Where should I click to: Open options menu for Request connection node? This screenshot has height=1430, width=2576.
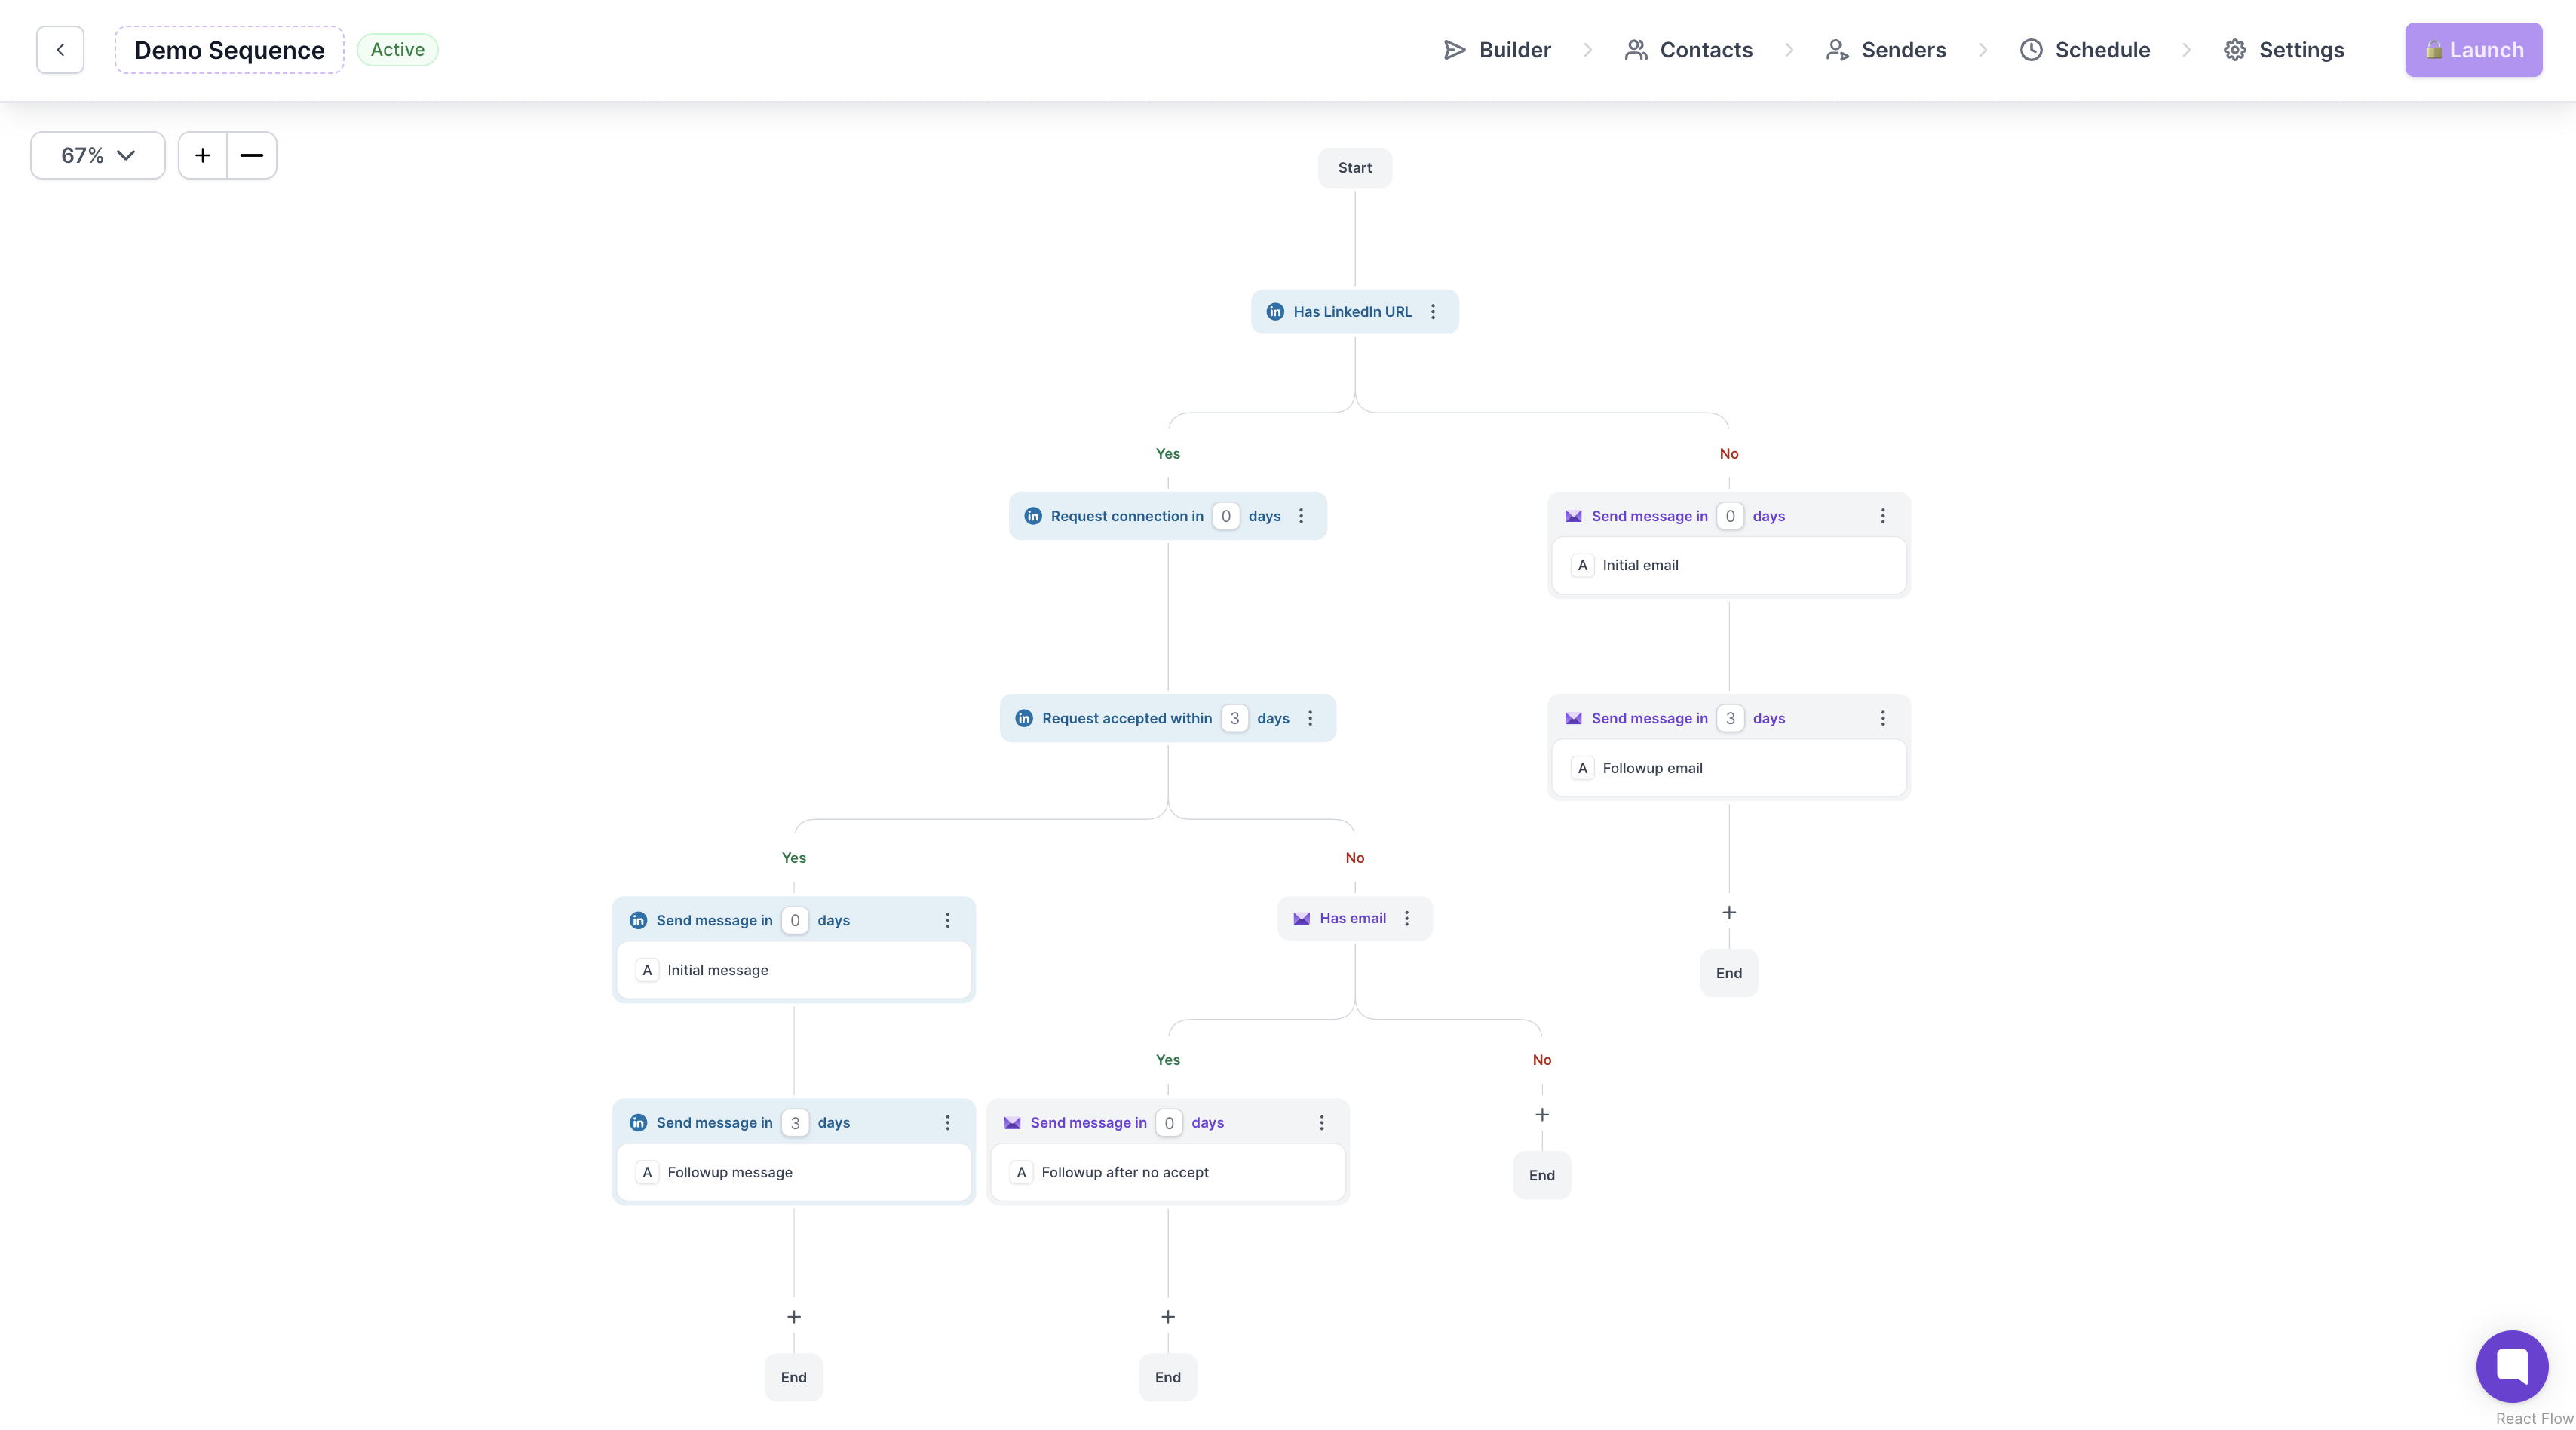(1301, 516)
